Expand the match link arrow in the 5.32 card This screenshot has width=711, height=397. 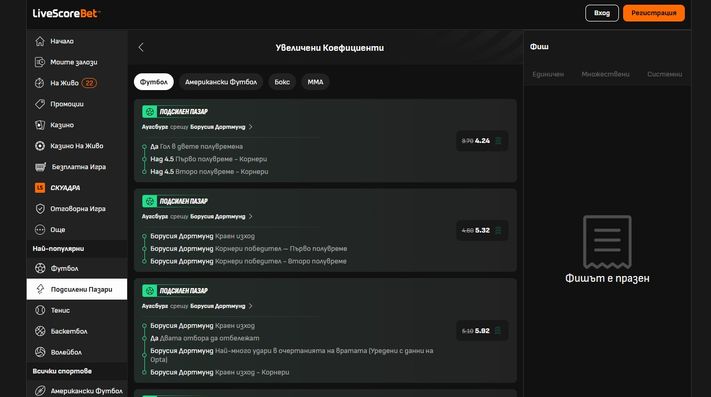click(251, 217)
